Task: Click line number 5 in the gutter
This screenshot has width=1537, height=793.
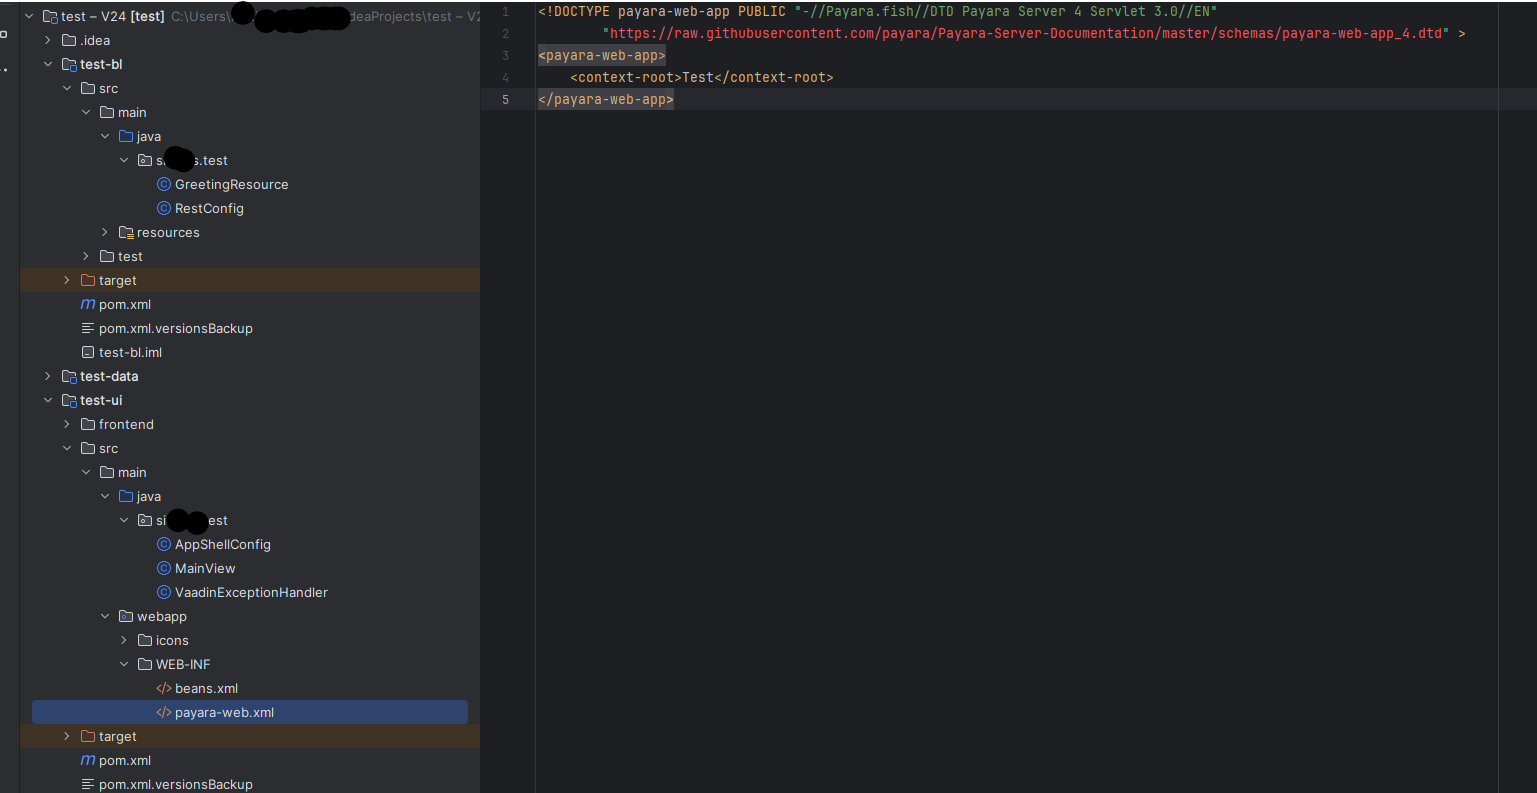Action: 505,100
